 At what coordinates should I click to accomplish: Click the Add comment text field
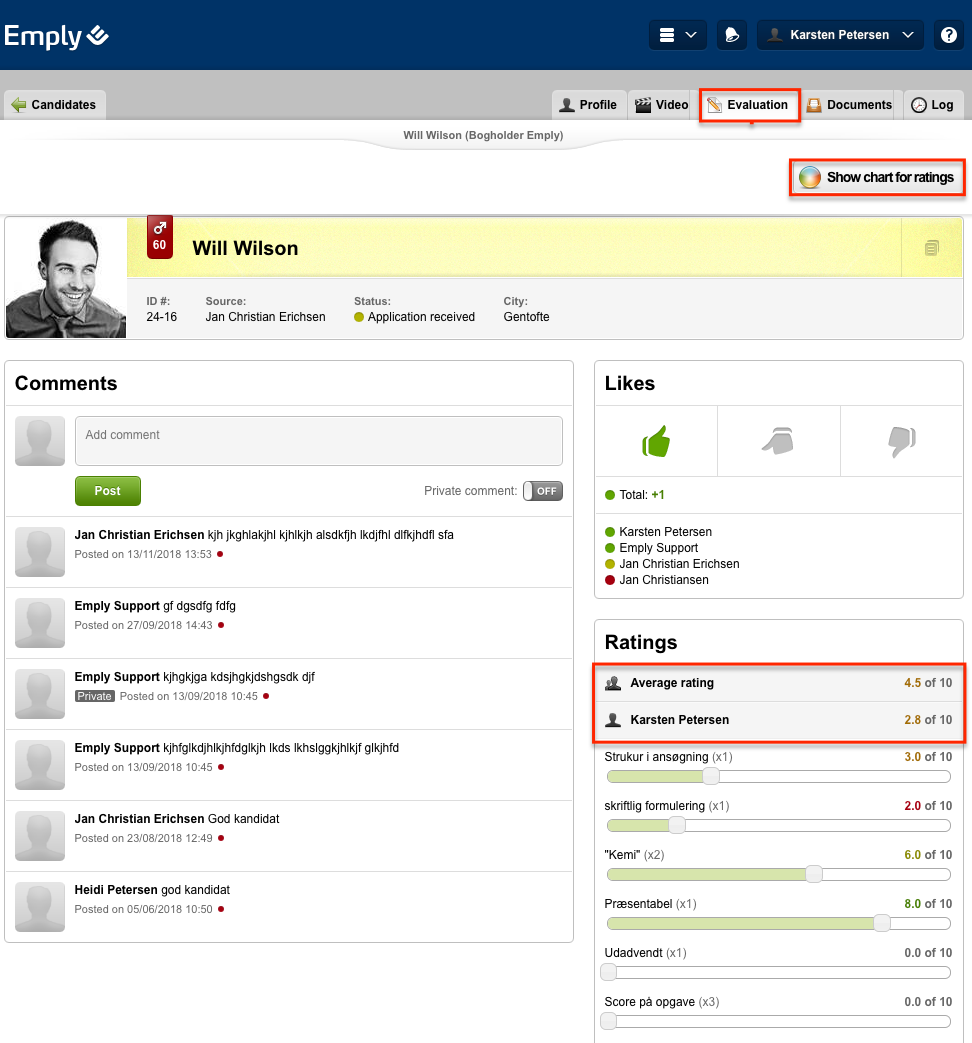318,441
